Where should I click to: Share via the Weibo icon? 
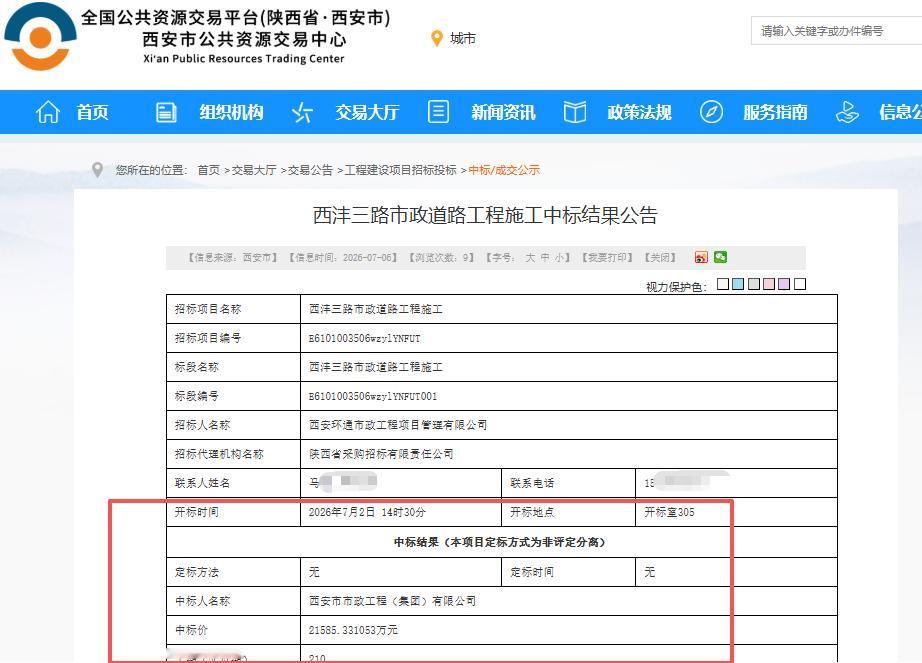point(701,257)
